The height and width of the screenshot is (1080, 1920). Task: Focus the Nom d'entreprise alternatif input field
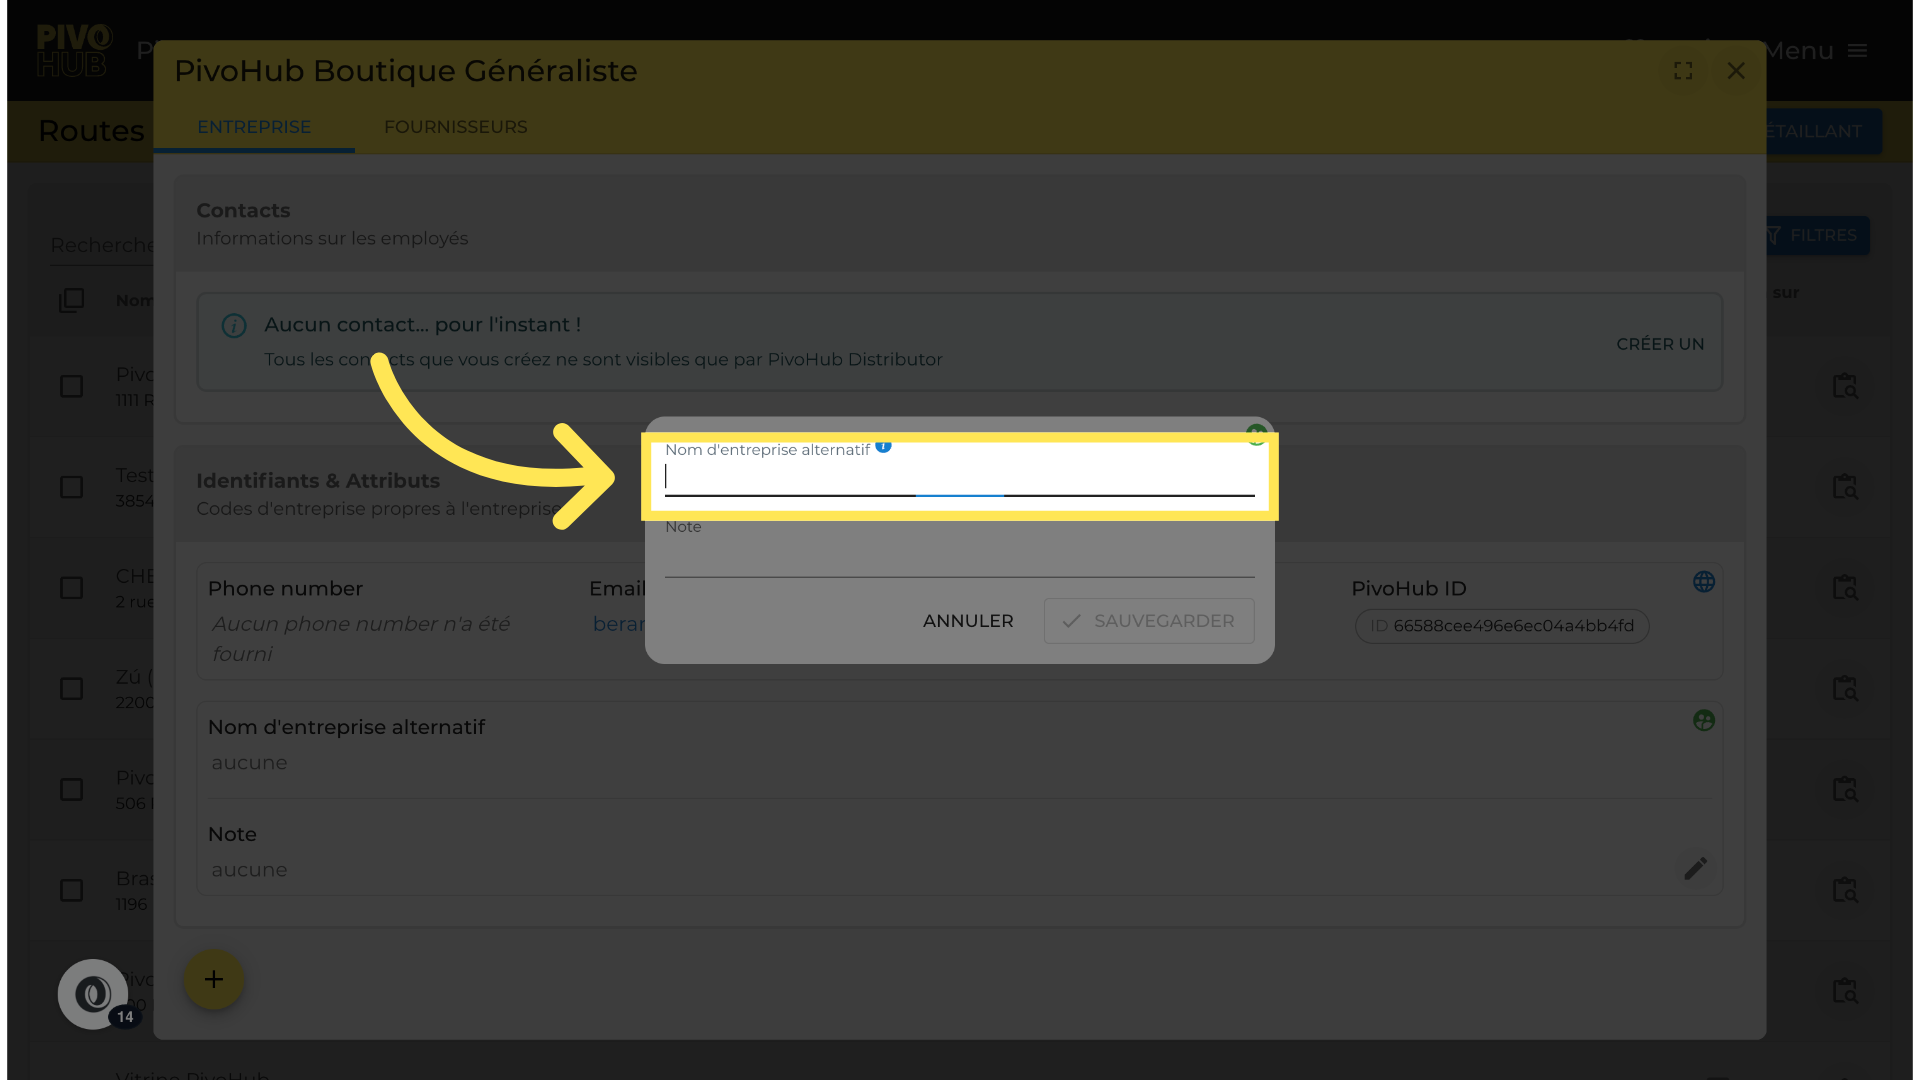958,477
